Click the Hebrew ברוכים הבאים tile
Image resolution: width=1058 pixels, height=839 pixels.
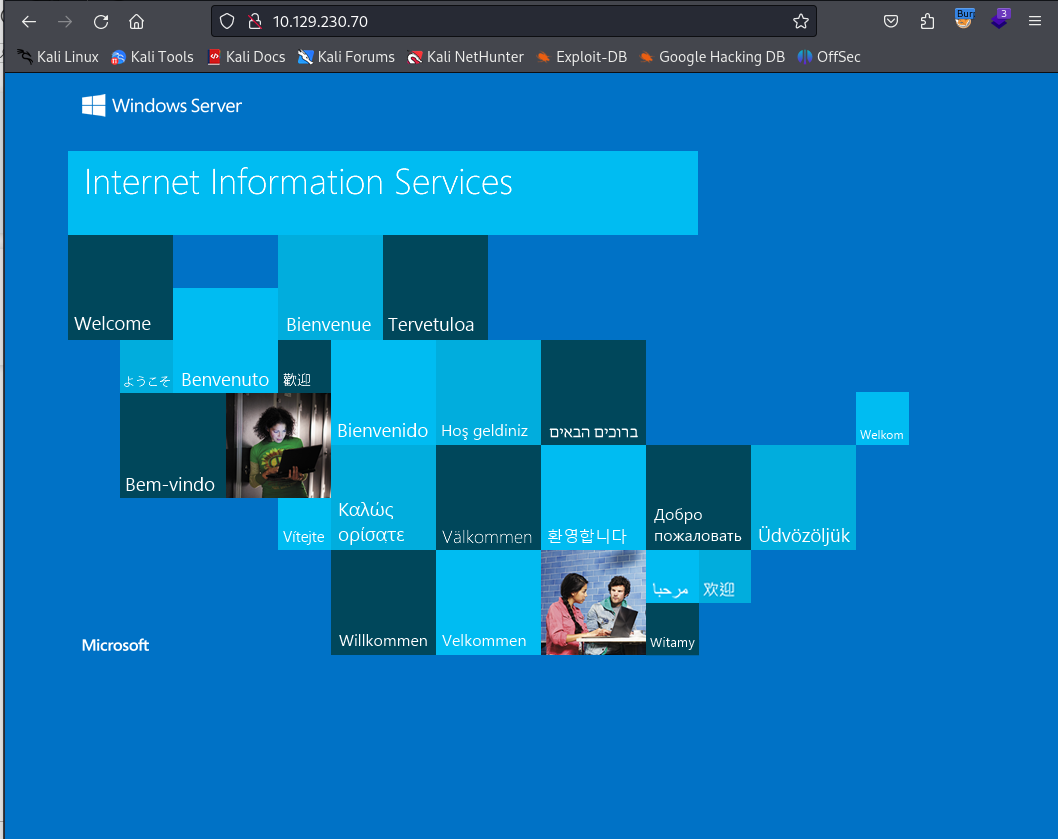click(x=593, y=392)
